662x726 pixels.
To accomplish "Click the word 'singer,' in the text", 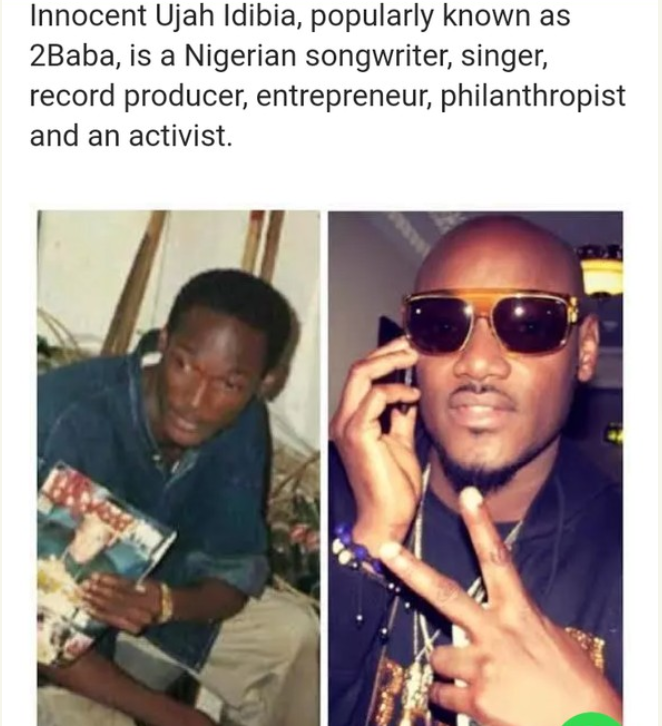I will 505,56.
